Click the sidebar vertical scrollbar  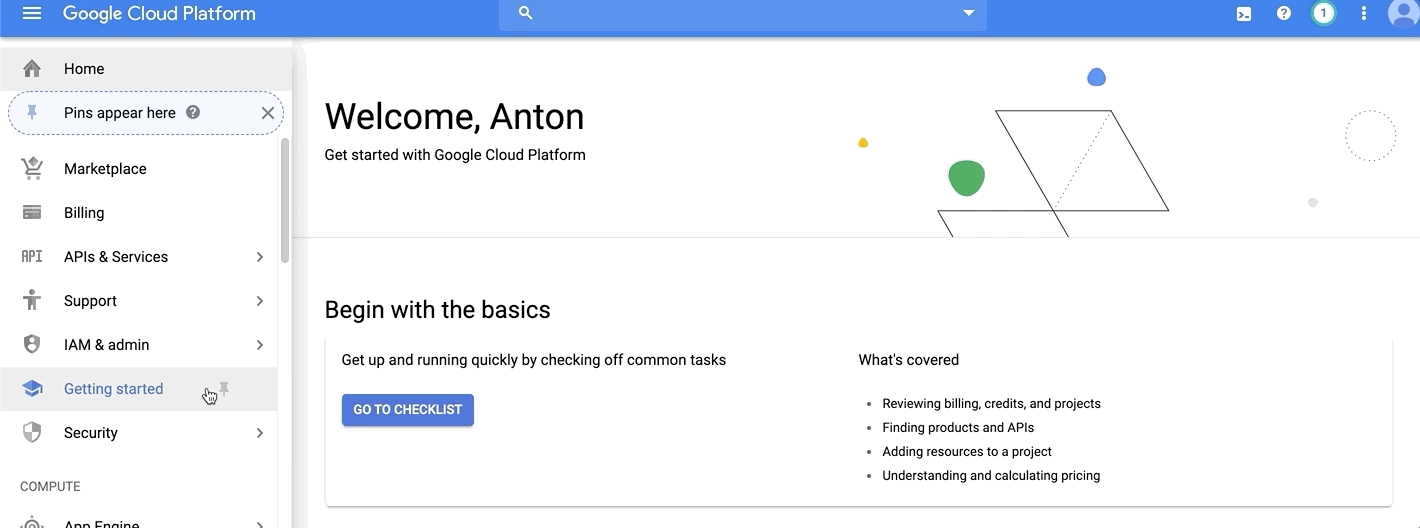click(x=285, y=200)
